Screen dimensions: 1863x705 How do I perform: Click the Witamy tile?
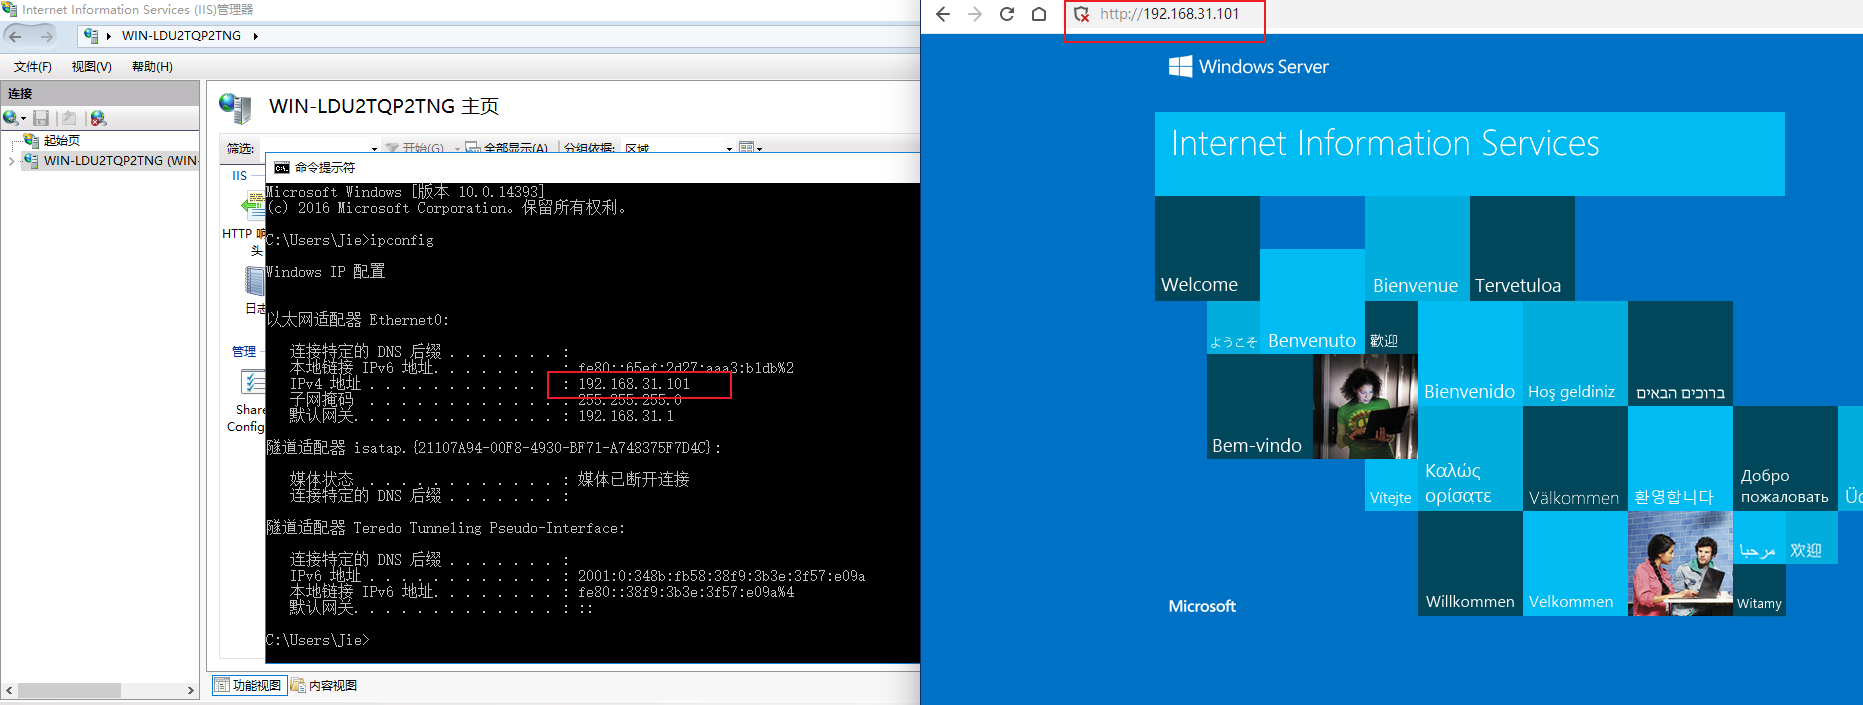[1759, 590]
